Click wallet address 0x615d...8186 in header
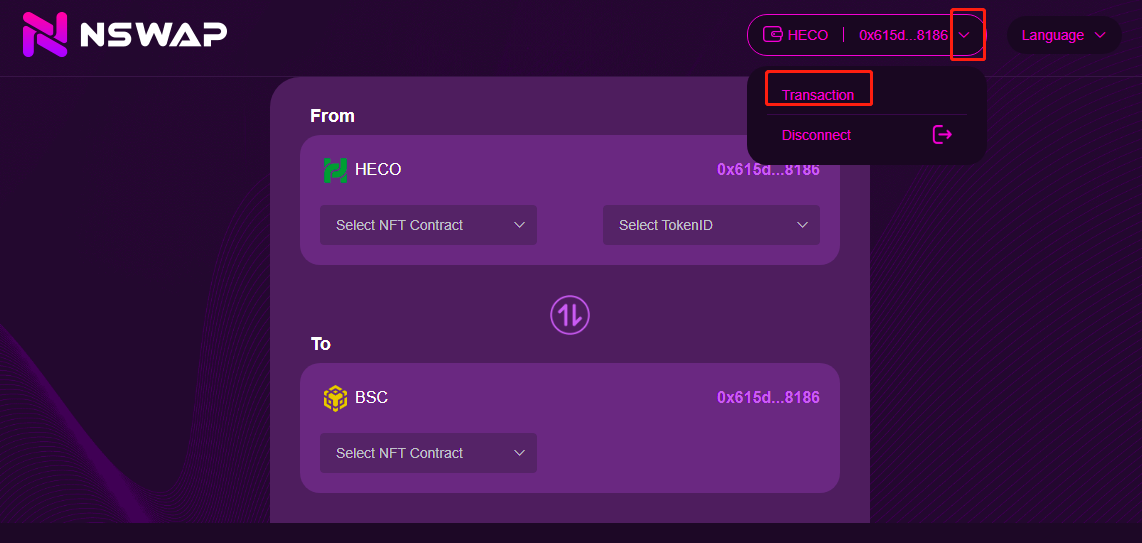The image size is (1142, 543). point(903,35)
